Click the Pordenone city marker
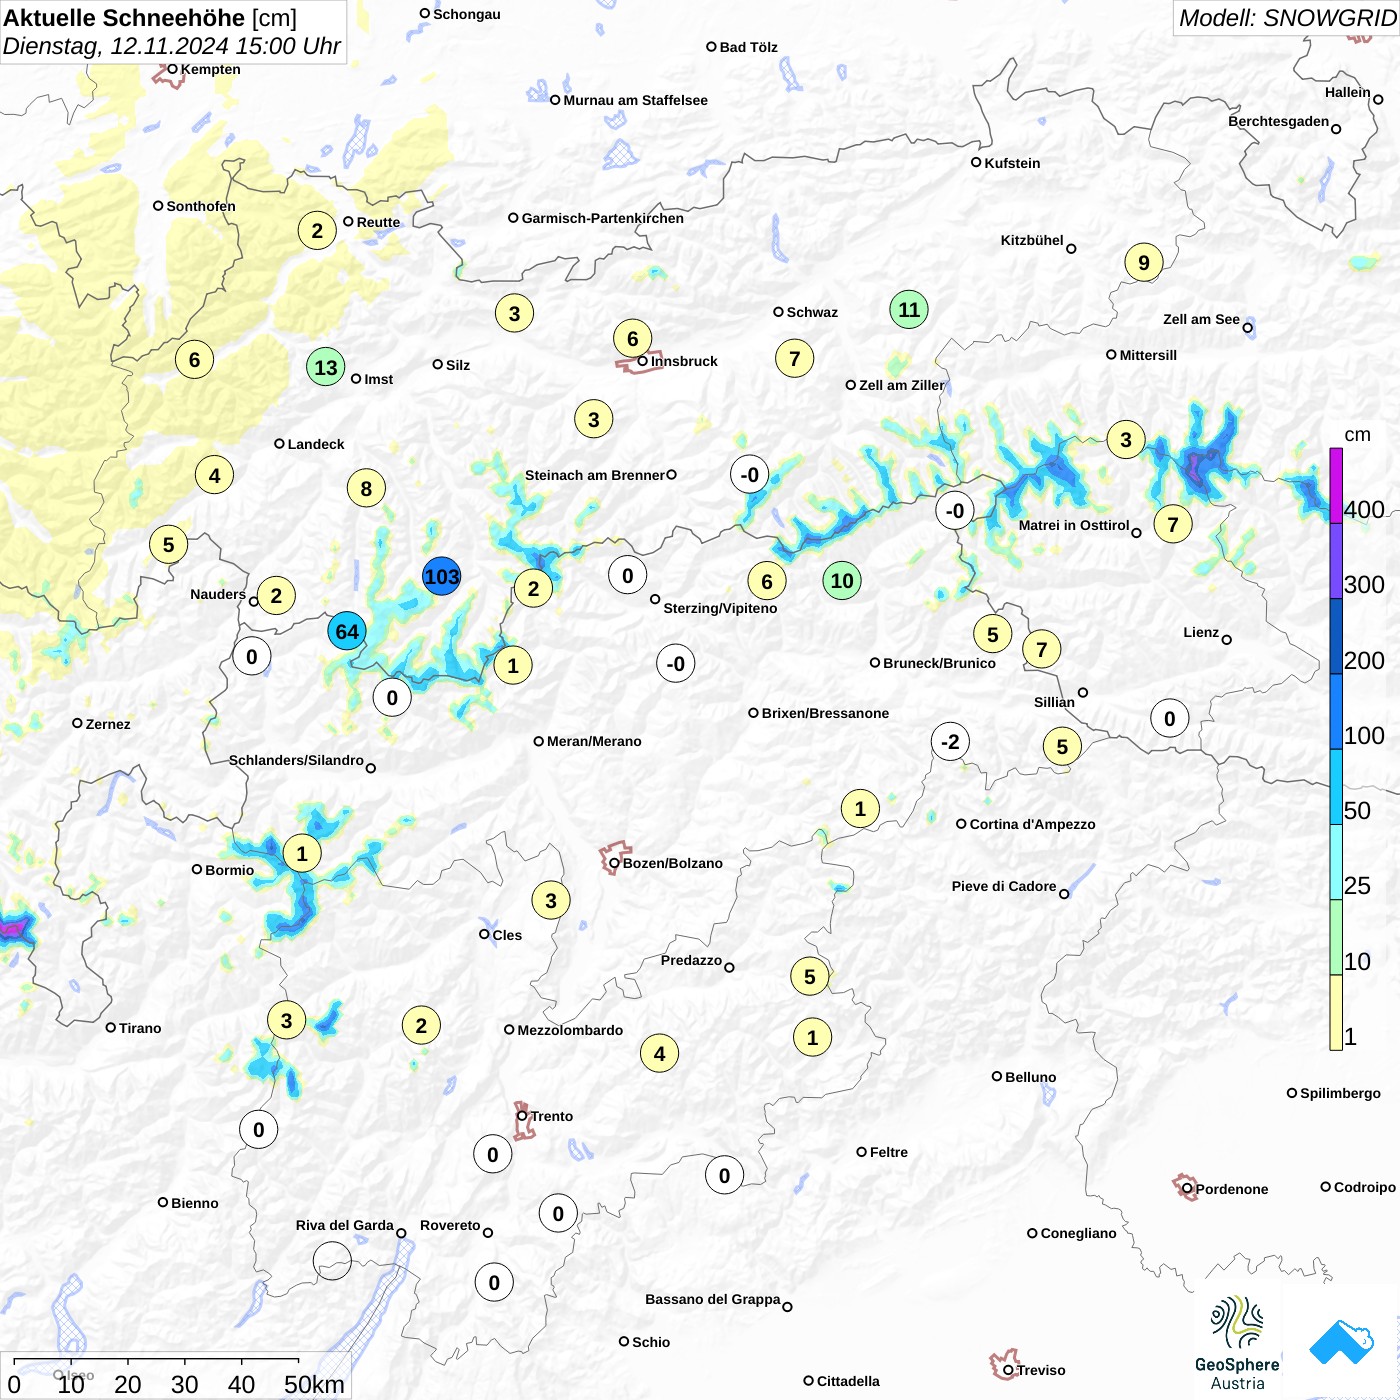1400x1400 pixels. tap(1187, 1189)
